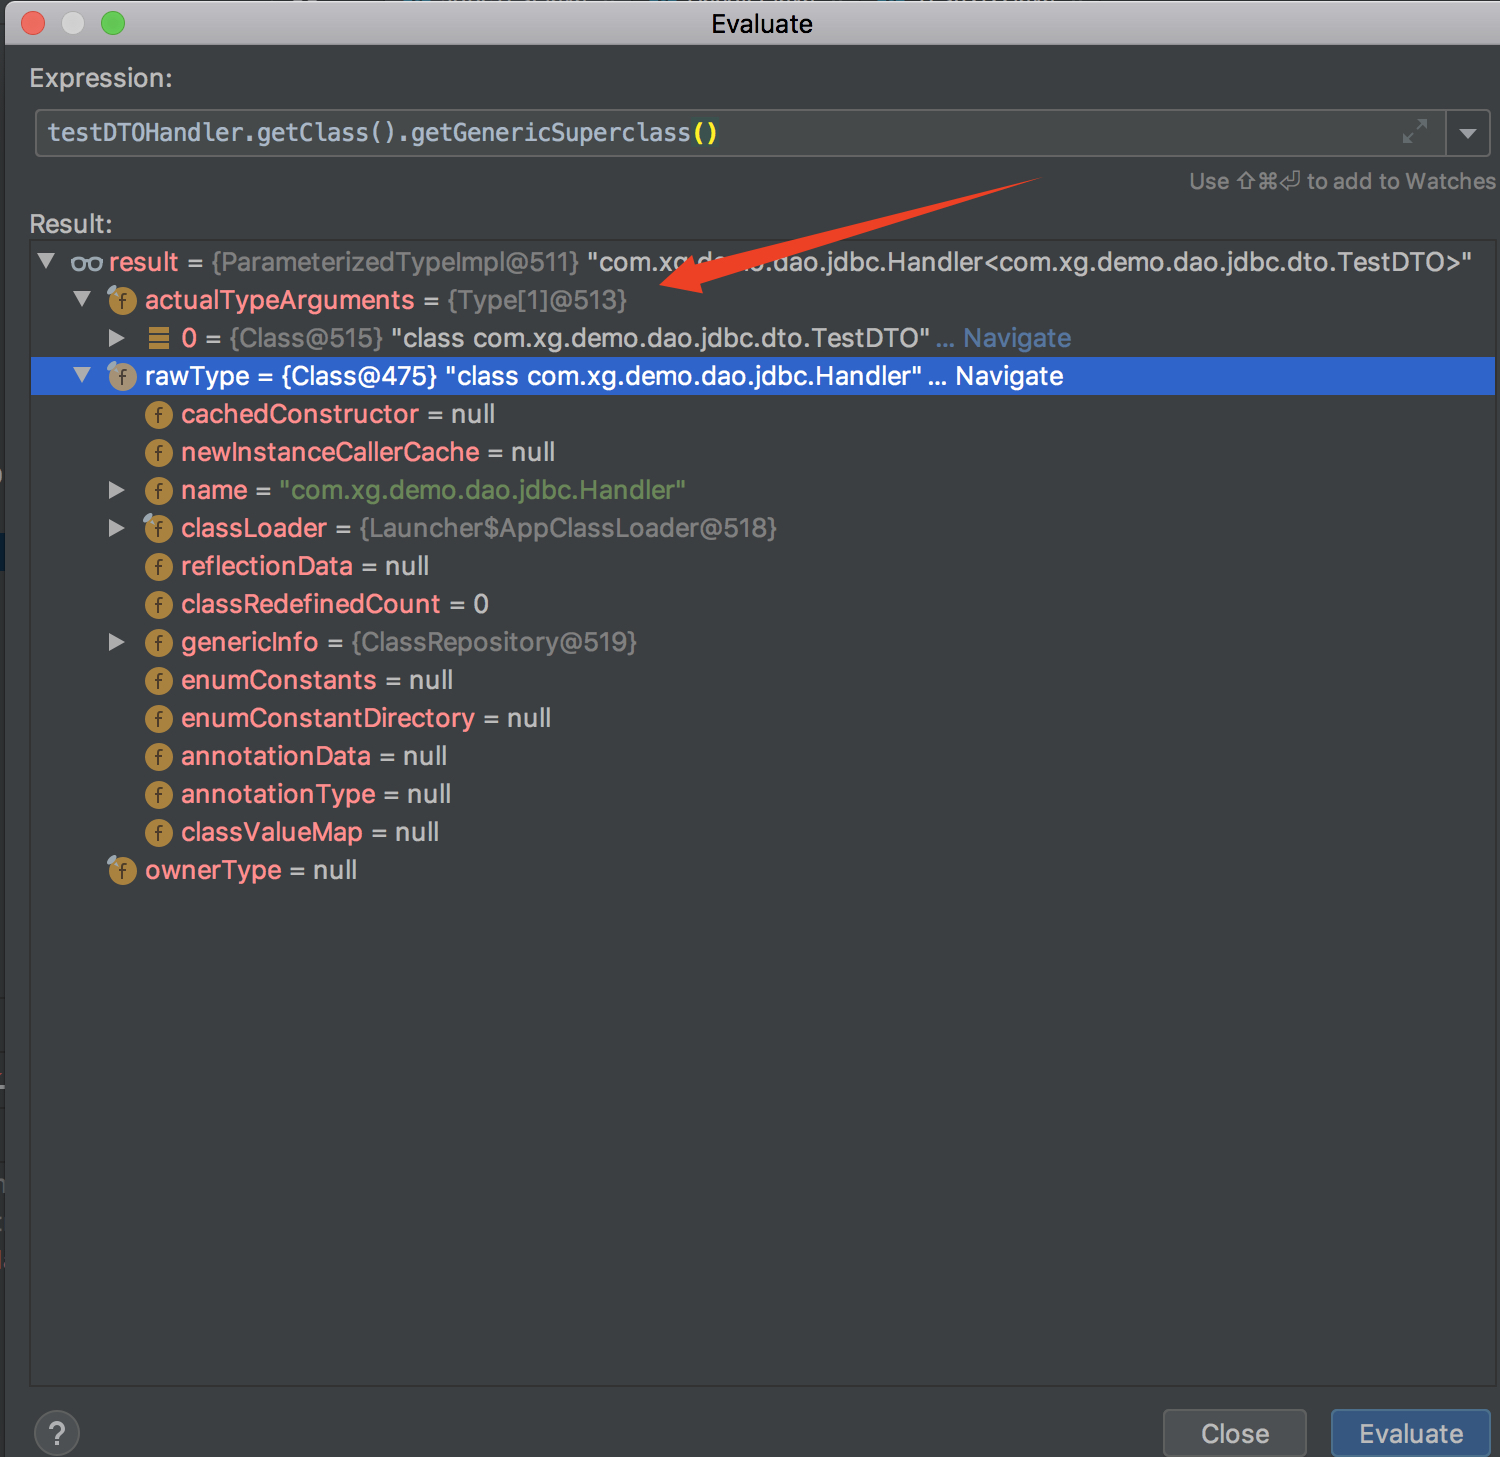Click the array element icon of item 0
This screenshot has width=1500, height=1457.
click(158, 338)
